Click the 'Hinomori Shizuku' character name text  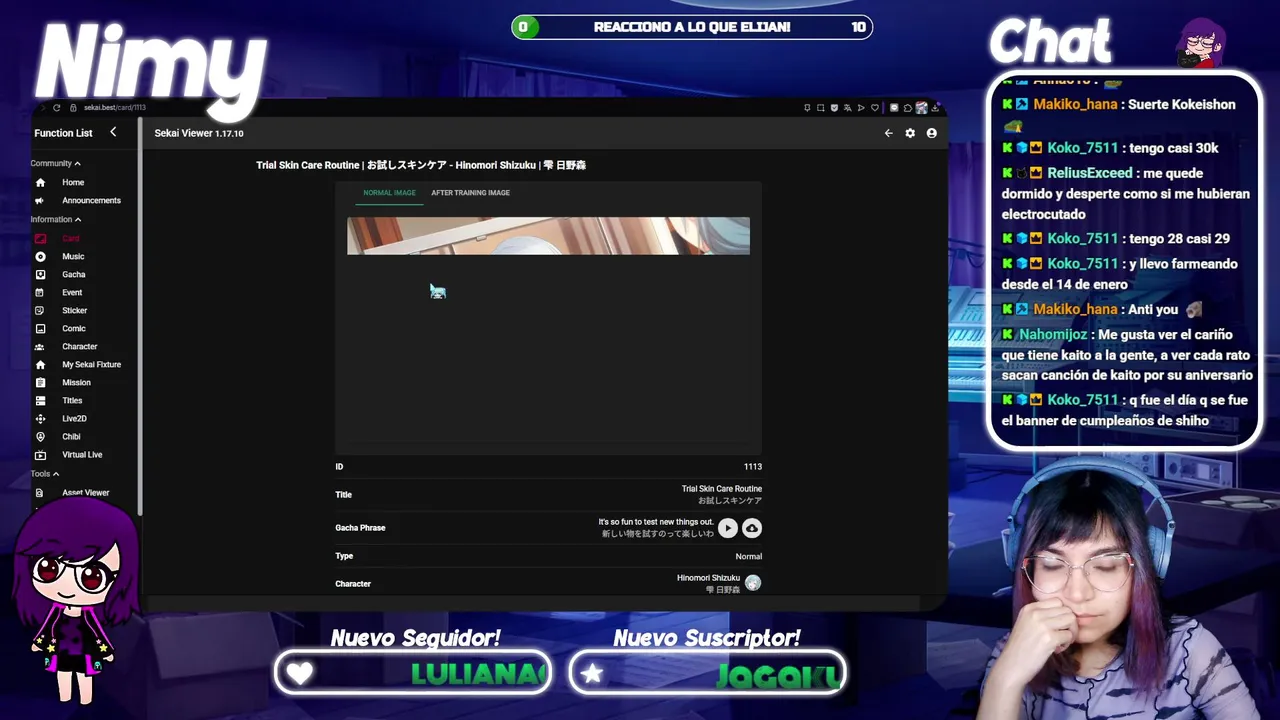click(708, 578)
